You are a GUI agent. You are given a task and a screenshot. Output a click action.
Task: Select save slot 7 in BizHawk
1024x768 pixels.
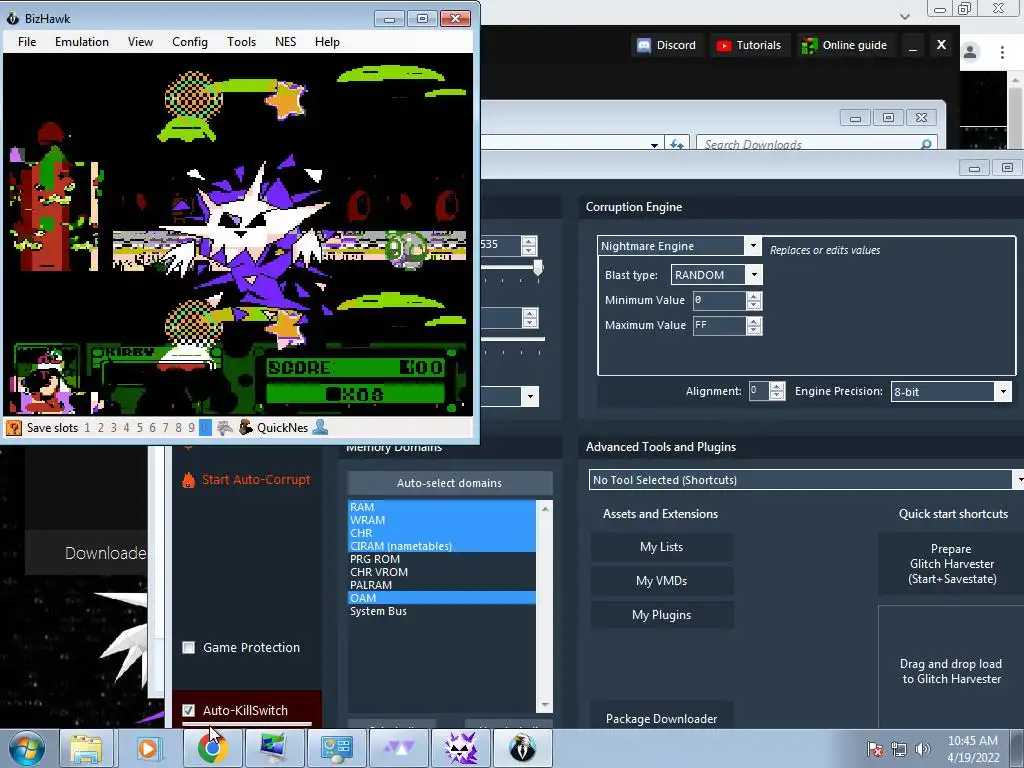[165, 428]
